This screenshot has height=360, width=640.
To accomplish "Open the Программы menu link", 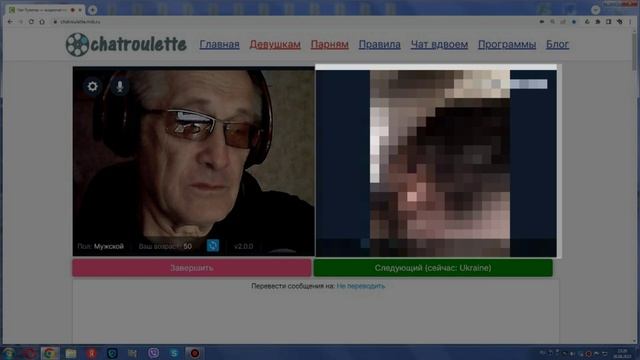I will click(x=507, y=44).
